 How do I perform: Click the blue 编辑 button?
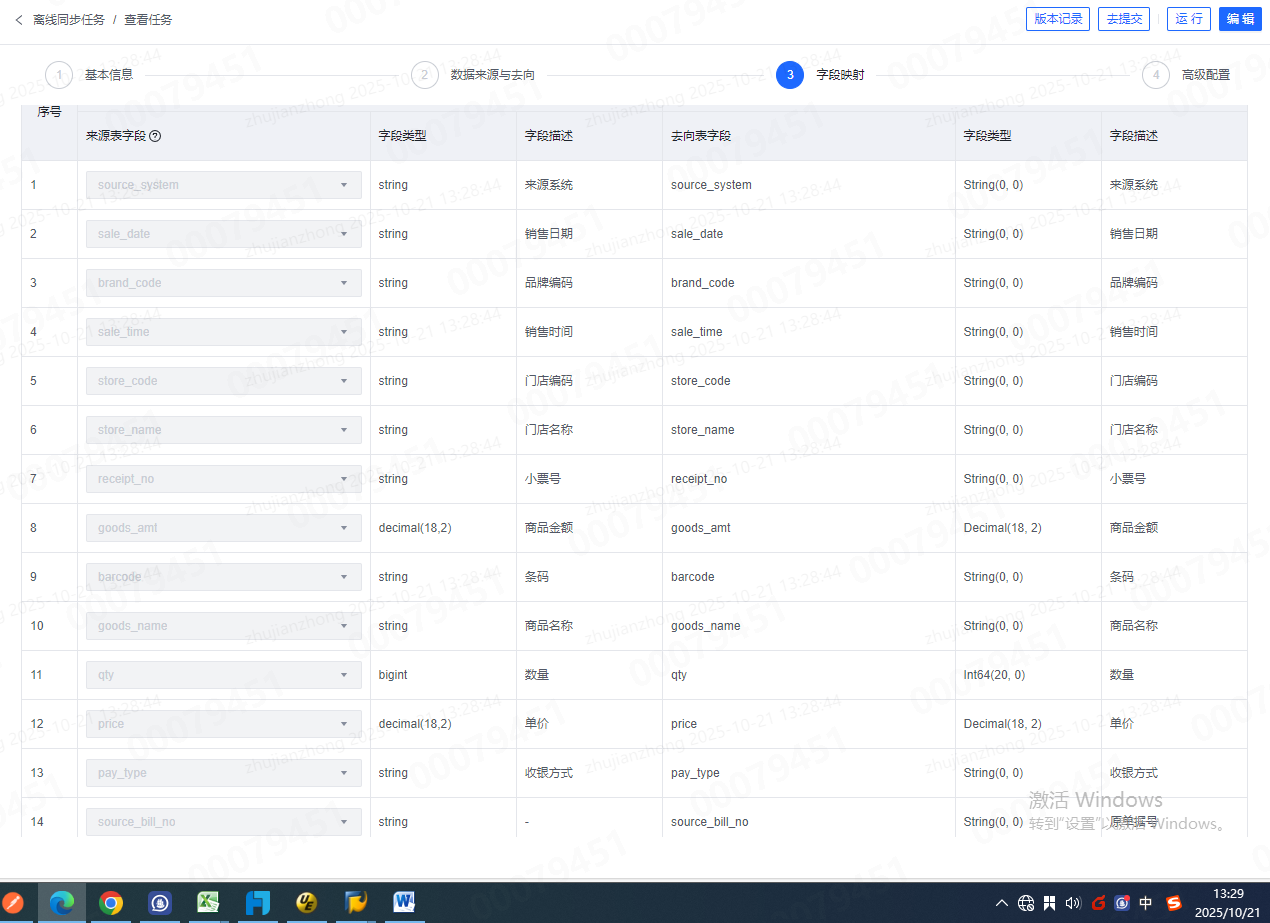(x=1240, y=19)
